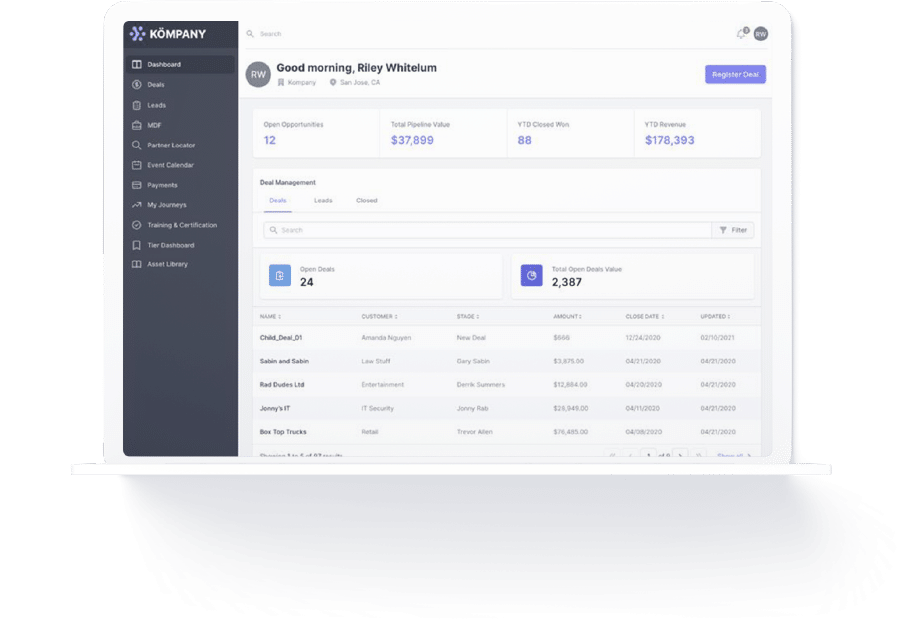
Task: Sort table by Close Date column
Action: (x=645, y=317)
